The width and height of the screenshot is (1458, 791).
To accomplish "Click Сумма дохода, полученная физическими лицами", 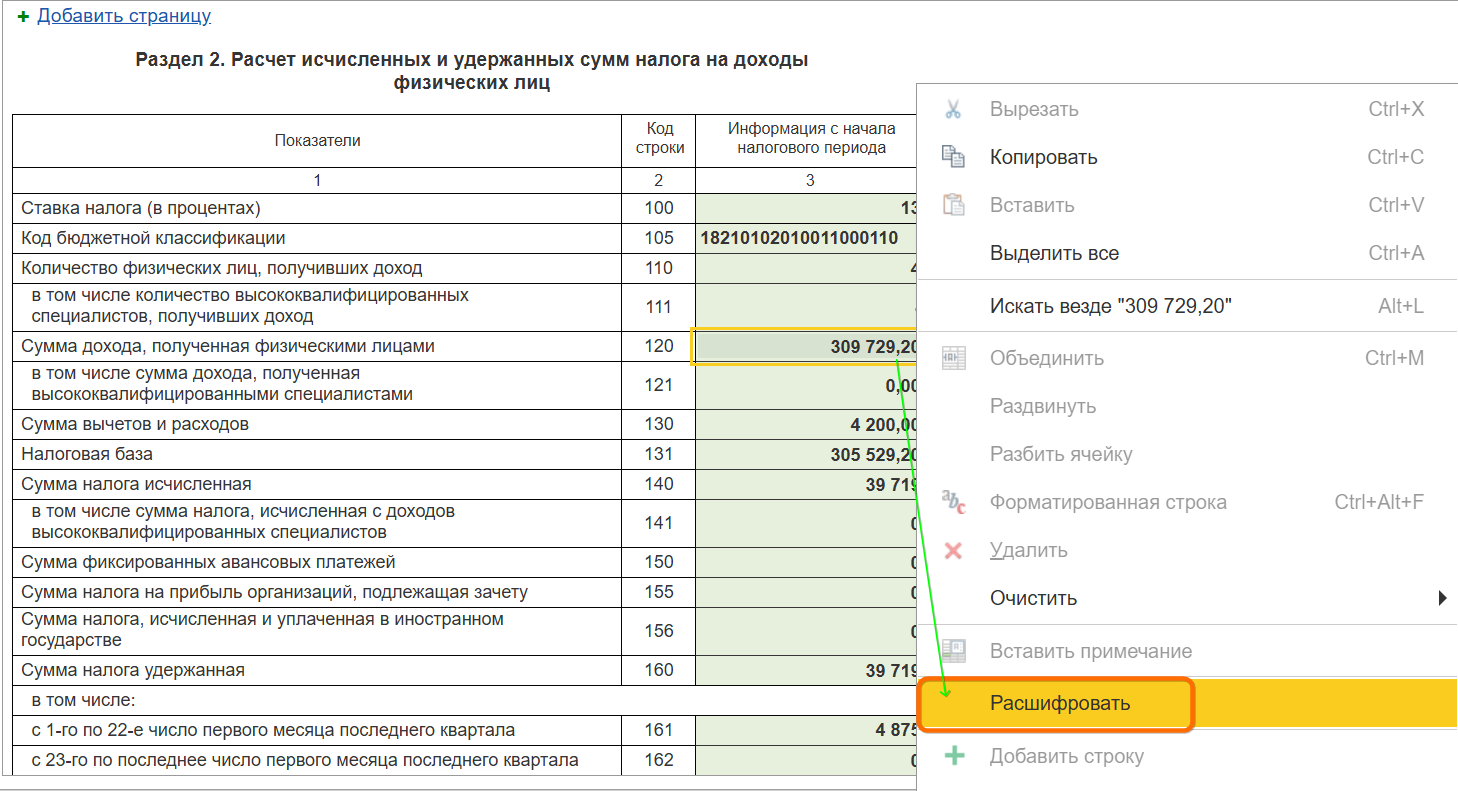I will [228, 346].
